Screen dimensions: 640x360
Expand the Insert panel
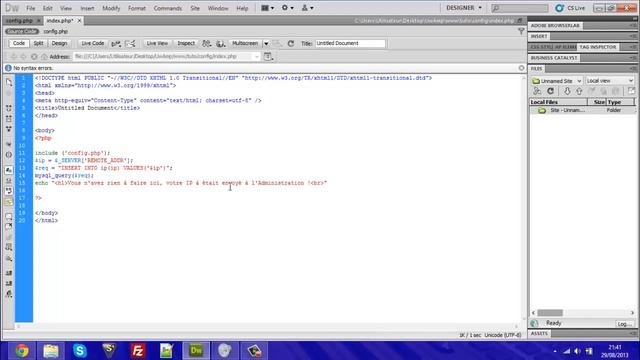[539, 36]
